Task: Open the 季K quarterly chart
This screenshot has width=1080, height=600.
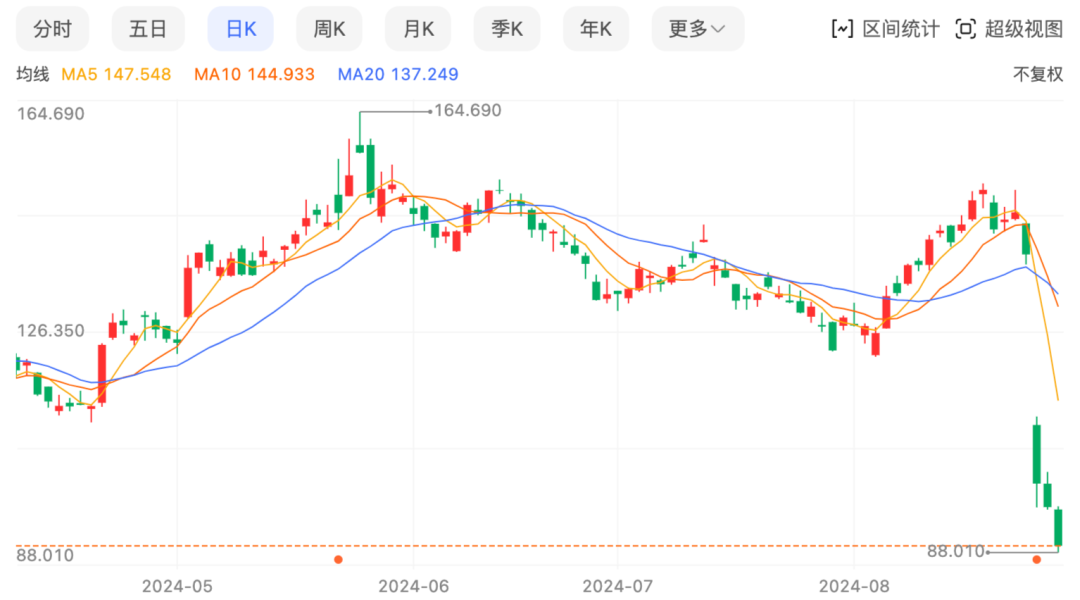Action: pyautogui.click(x=507, y=29)
